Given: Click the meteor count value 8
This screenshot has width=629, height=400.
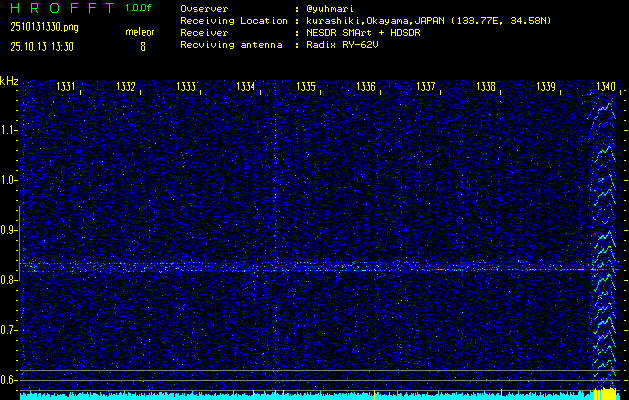Looking at the screenshot, I should point(142,46).
